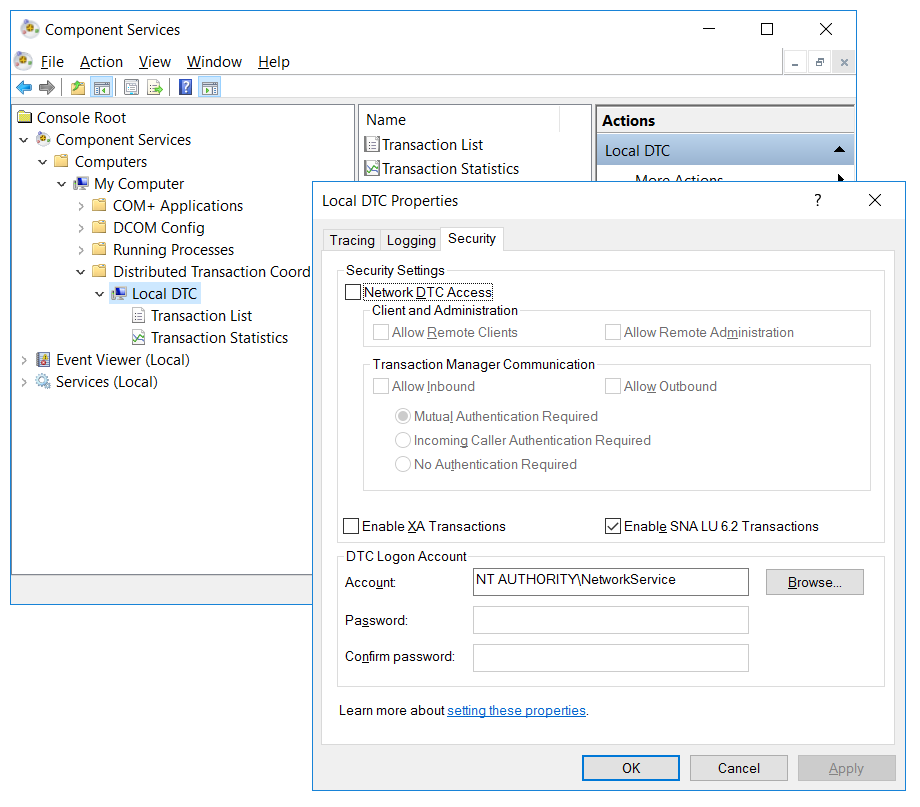Viewport: 920px width, 807px height.
Task: Open the 'setting these properties' link
Action: pos(516,710)
